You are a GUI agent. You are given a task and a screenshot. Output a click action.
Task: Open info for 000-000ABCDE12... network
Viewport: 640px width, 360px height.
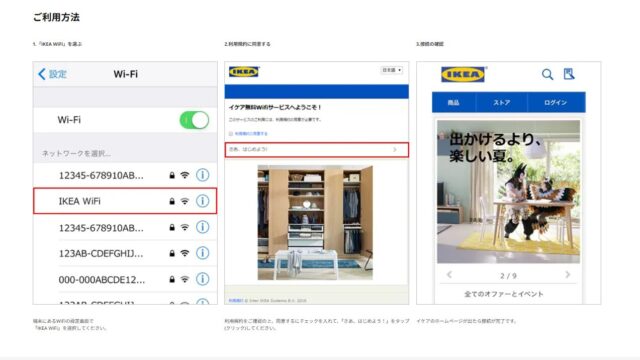click(202, 279)
